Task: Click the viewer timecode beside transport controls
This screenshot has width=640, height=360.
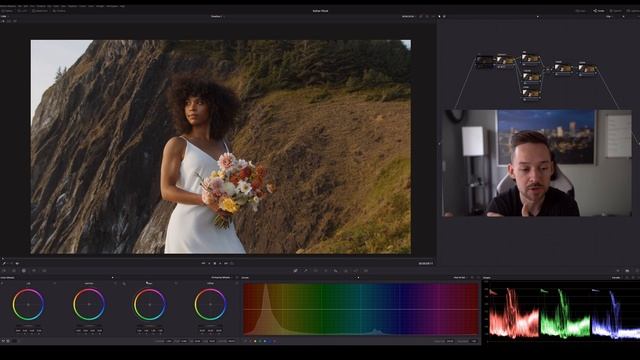Action: click(x=425, y=263)
